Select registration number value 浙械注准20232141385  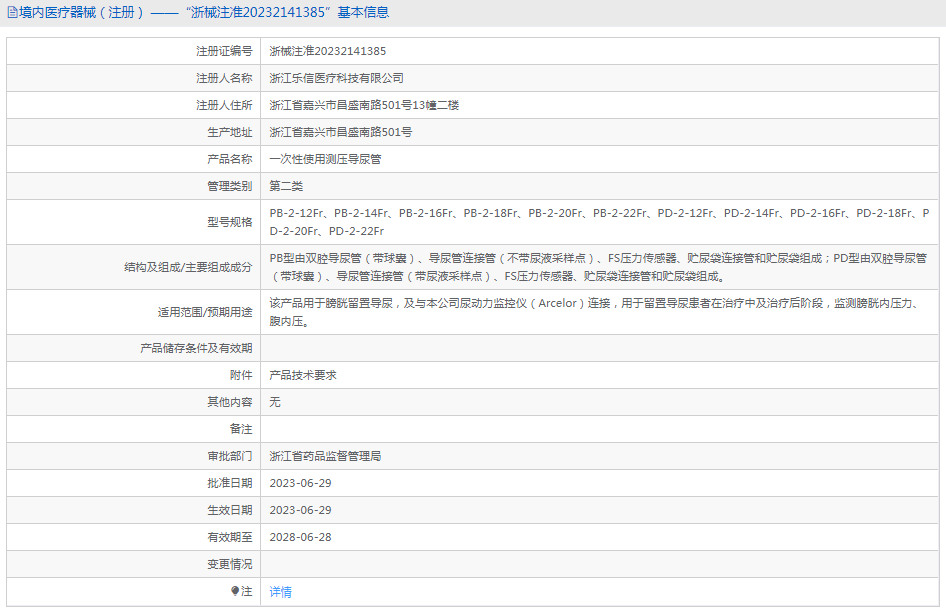coord(328,51)
